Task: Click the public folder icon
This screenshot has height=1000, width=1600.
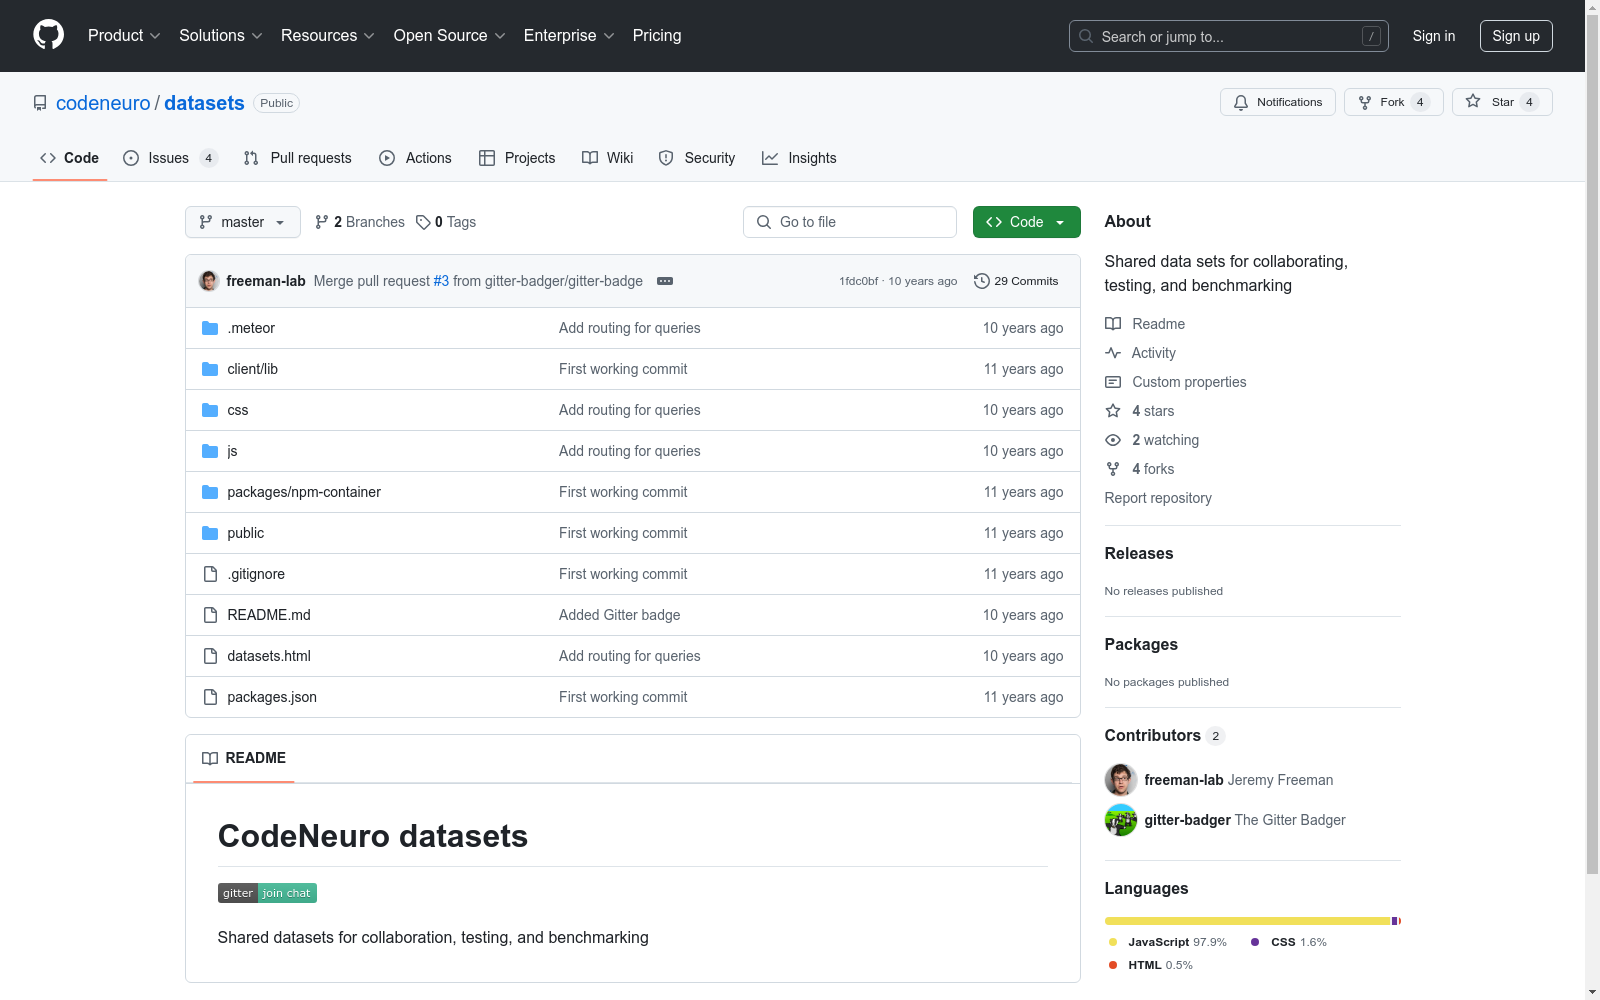Action: [210, 533]
